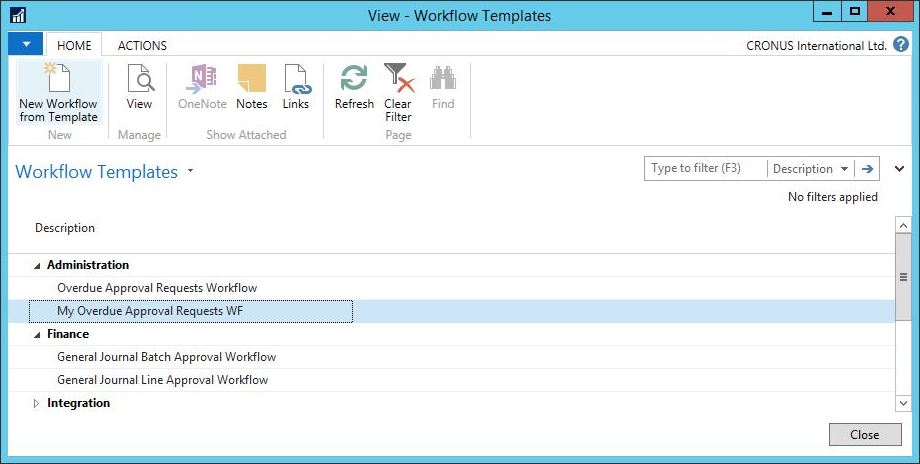The height and width of the screenshot is (464, 920).
Task: Click the No filters applied text
Action: point(833,197)
